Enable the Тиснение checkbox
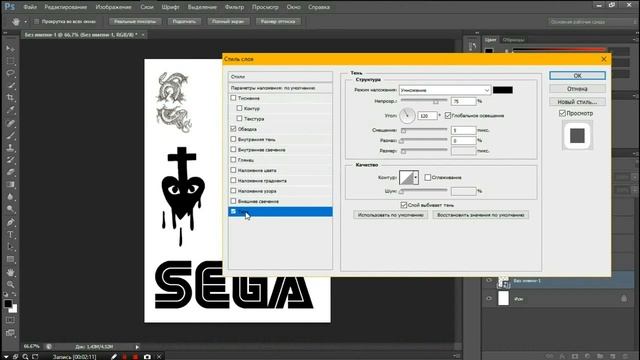 pyautogui.click(x=233, y=98)
